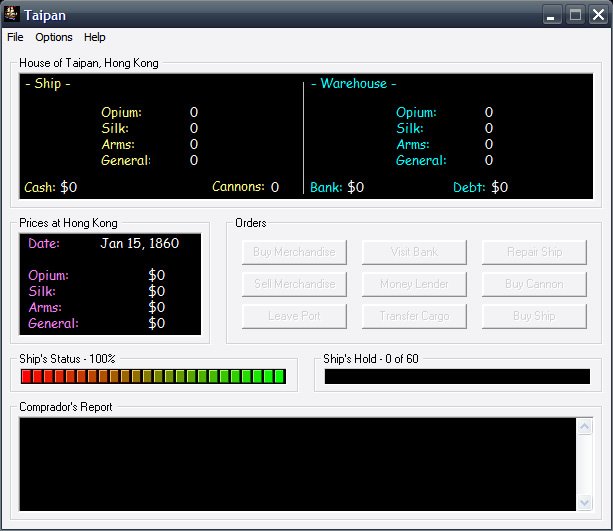Maximize the Taipan window
The width and height of the screenshot is (613, 531).
pos(575,15)
